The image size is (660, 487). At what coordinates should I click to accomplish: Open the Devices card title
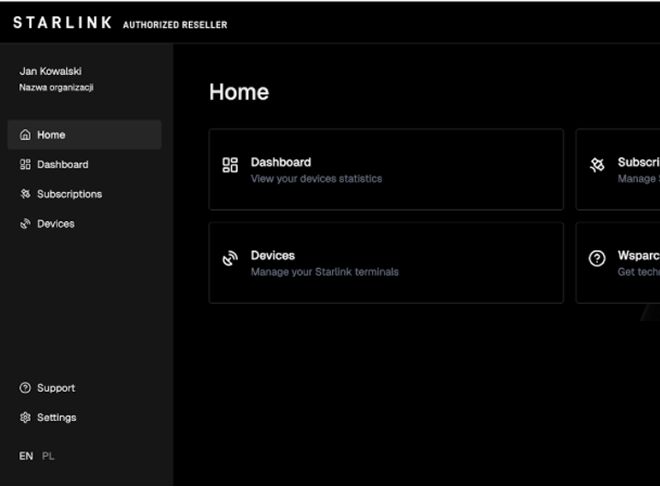pyautogui.click(x=273, y=255)
